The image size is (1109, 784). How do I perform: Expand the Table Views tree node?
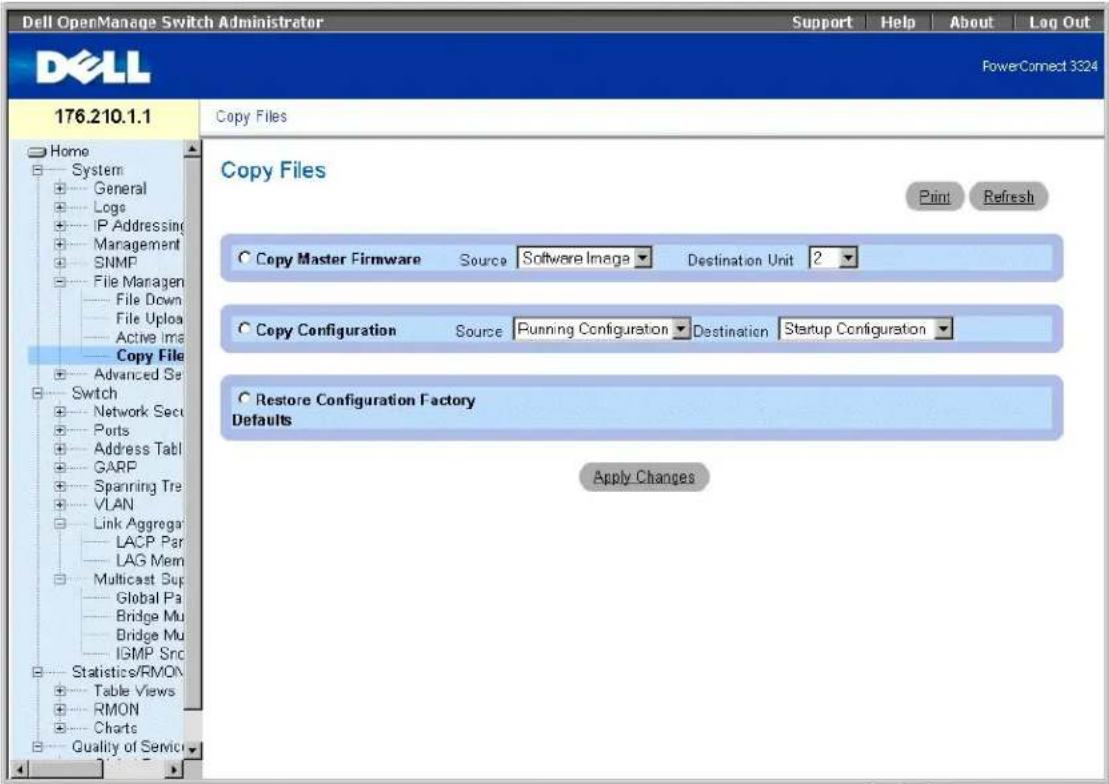[60, 691]
